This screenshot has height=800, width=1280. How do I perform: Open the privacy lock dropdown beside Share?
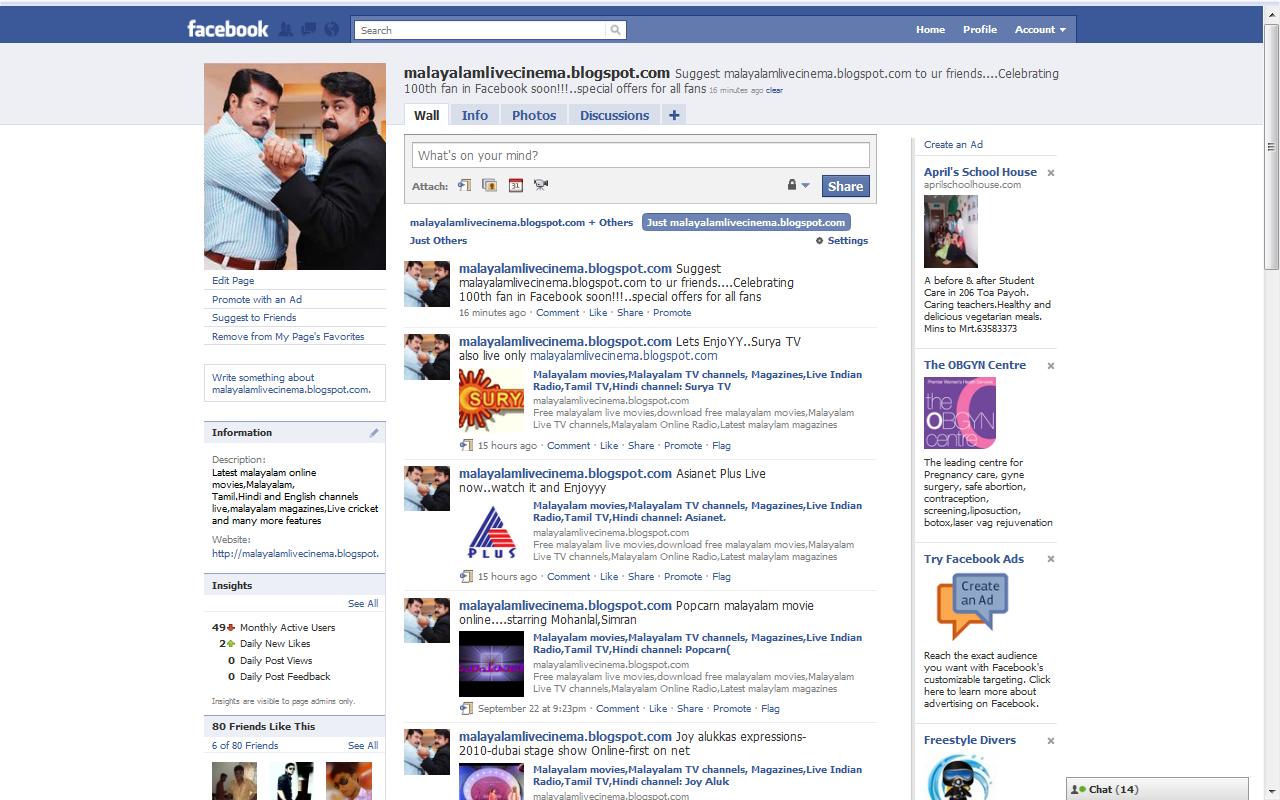798,185
